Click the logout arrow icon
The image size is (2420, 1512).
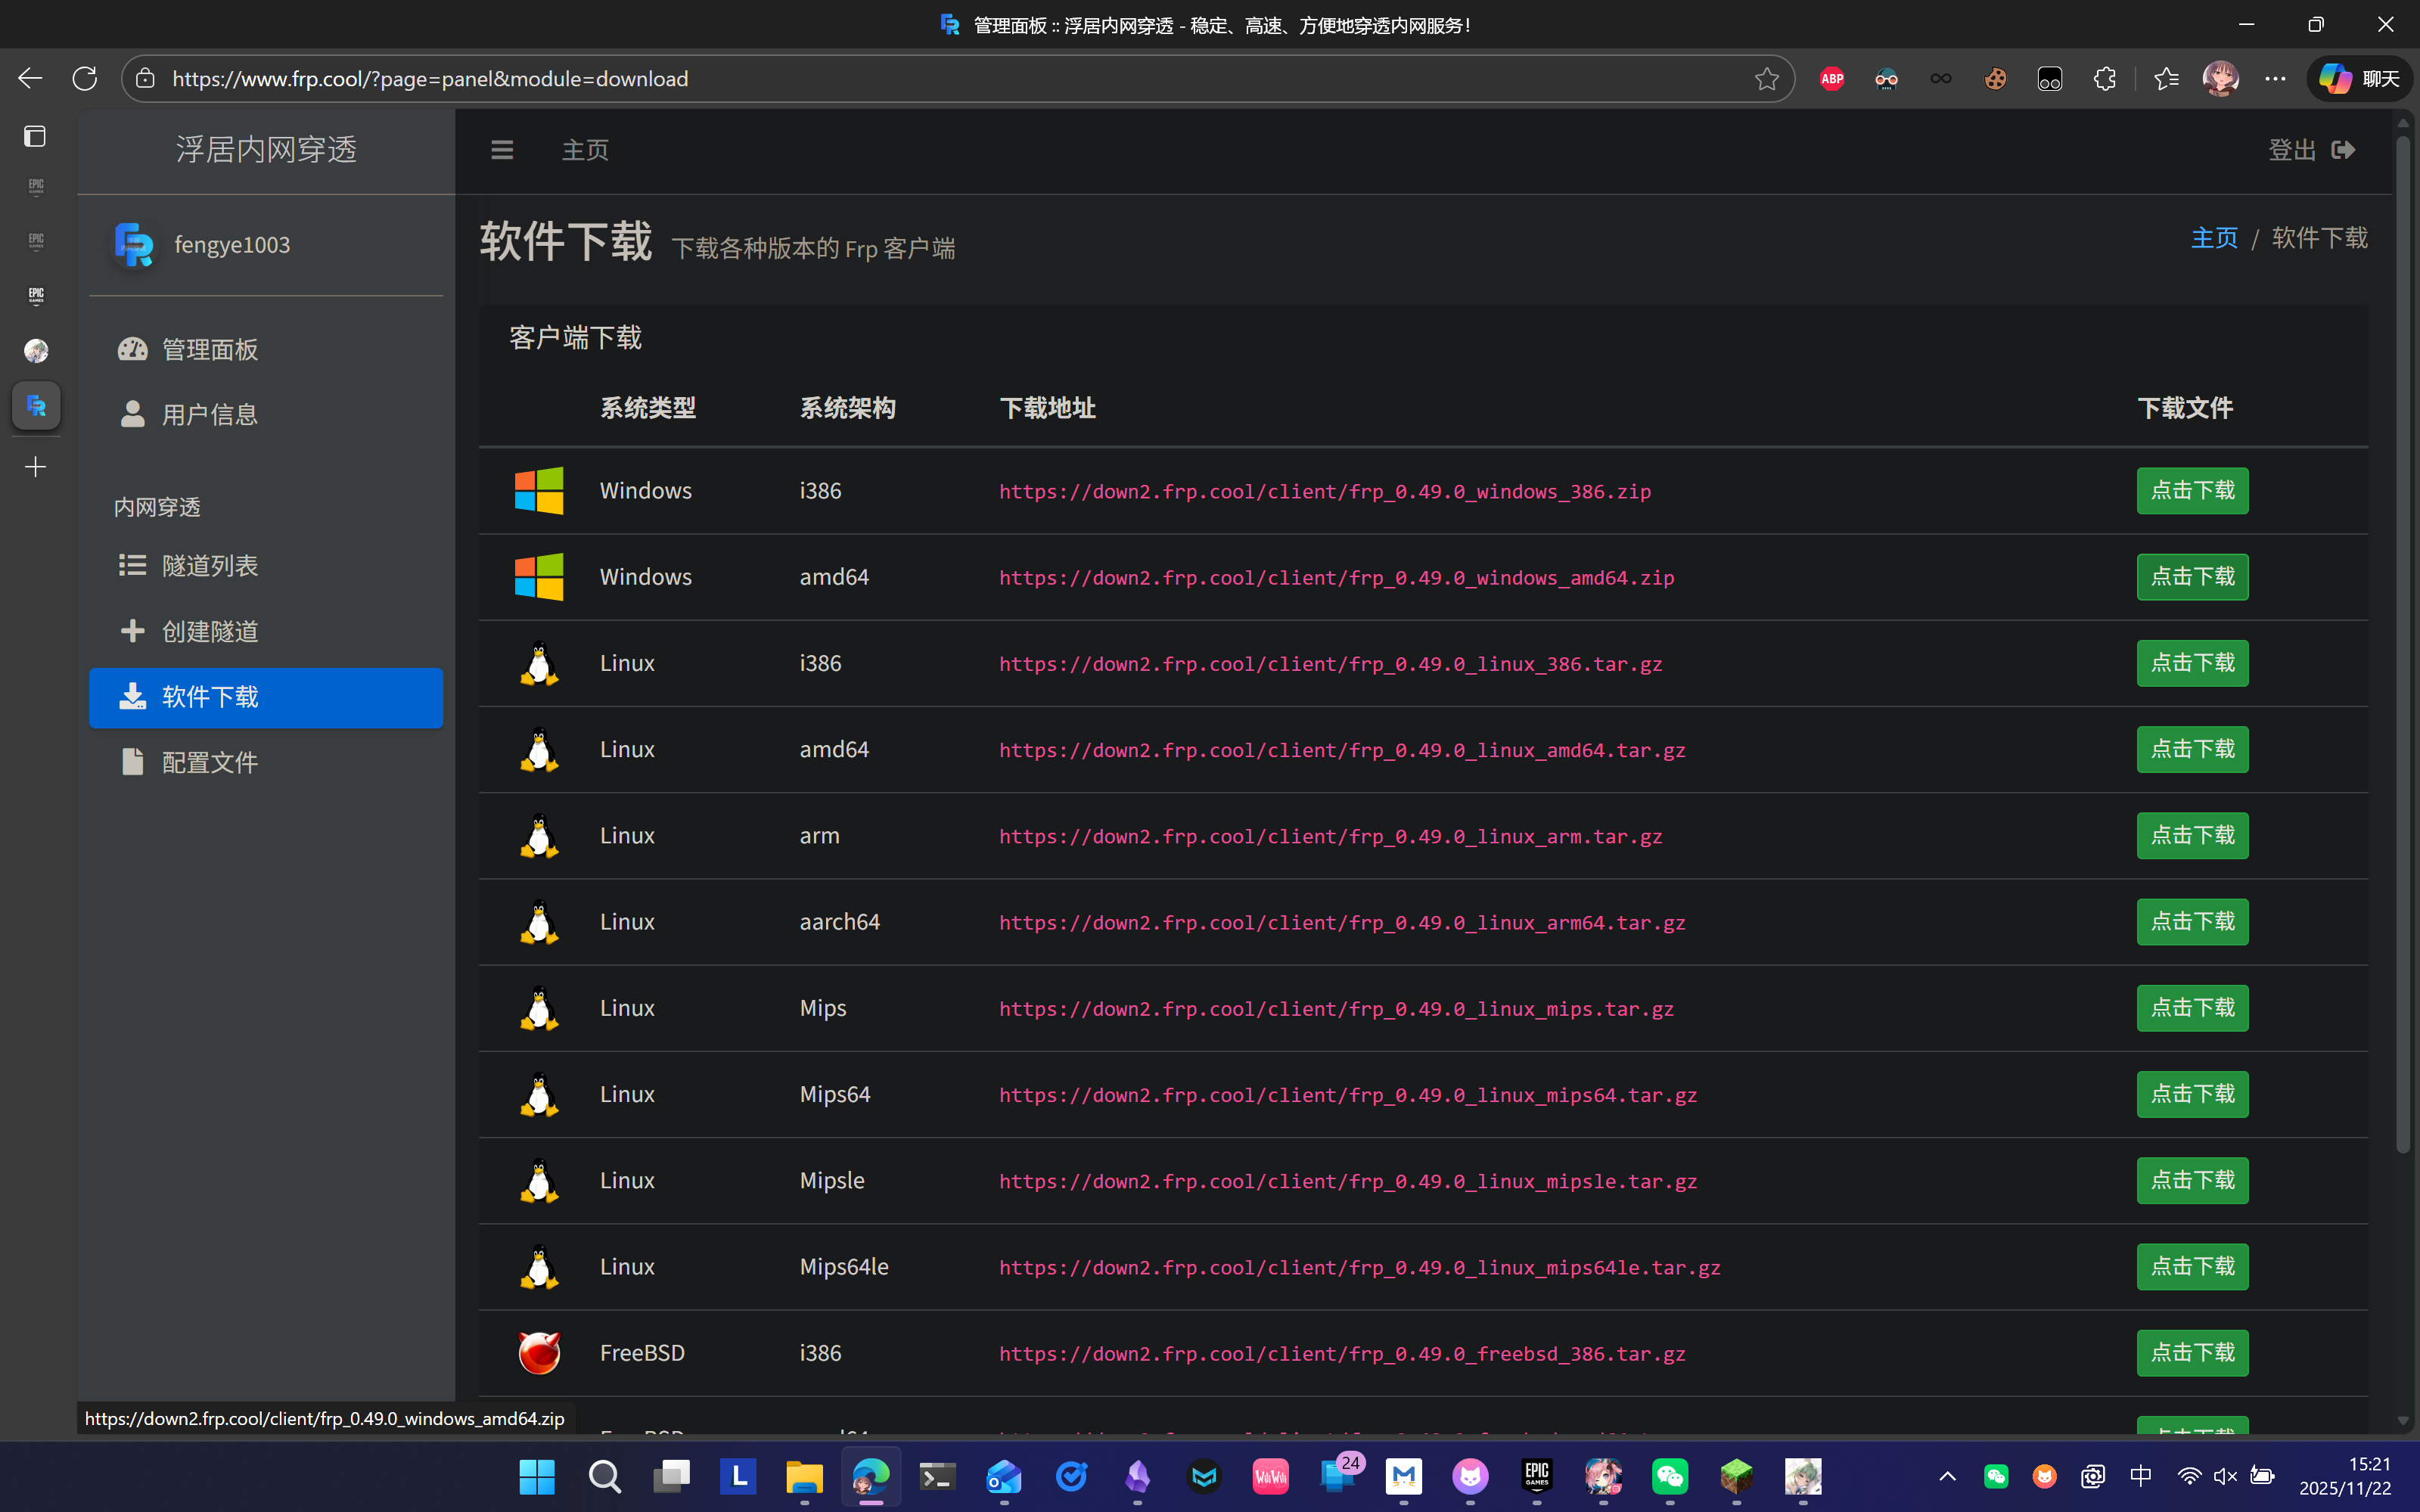click(x=2343, y=150)
